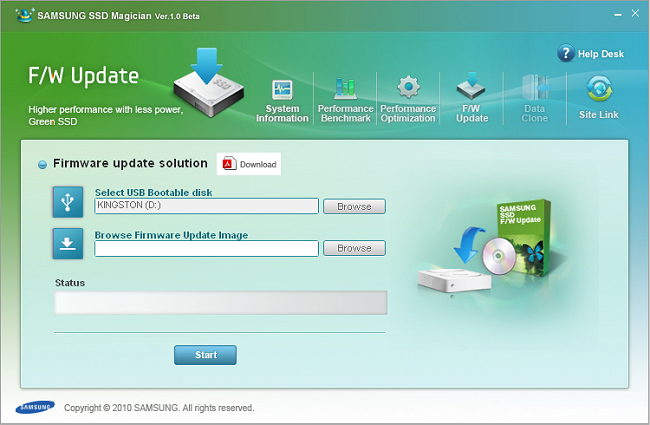Image resolution: width=650 pixels, height=425 pixels.
Task: Click the firmware download arrow icon
Action: [x=68, y=243]
